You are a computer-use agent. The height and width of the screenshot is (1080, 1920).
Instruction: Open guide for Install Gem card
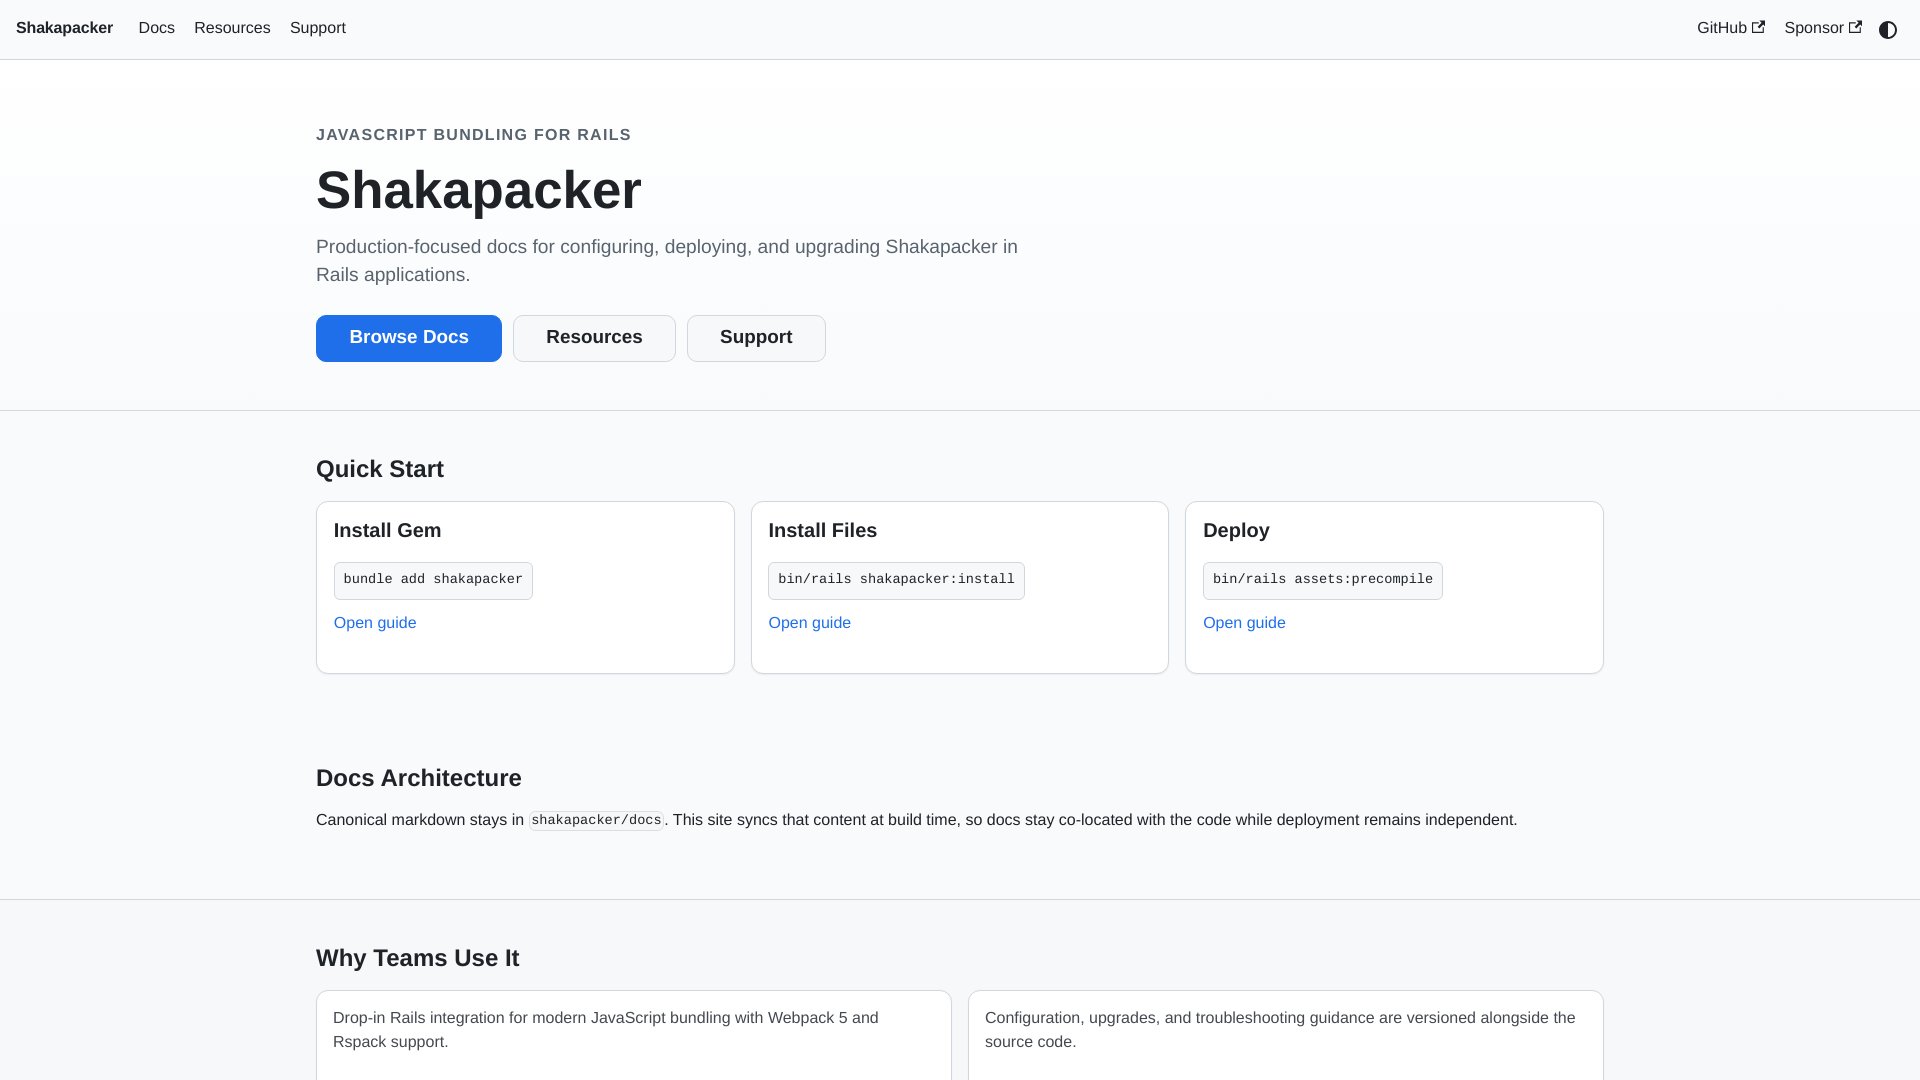tap(375, 623)
